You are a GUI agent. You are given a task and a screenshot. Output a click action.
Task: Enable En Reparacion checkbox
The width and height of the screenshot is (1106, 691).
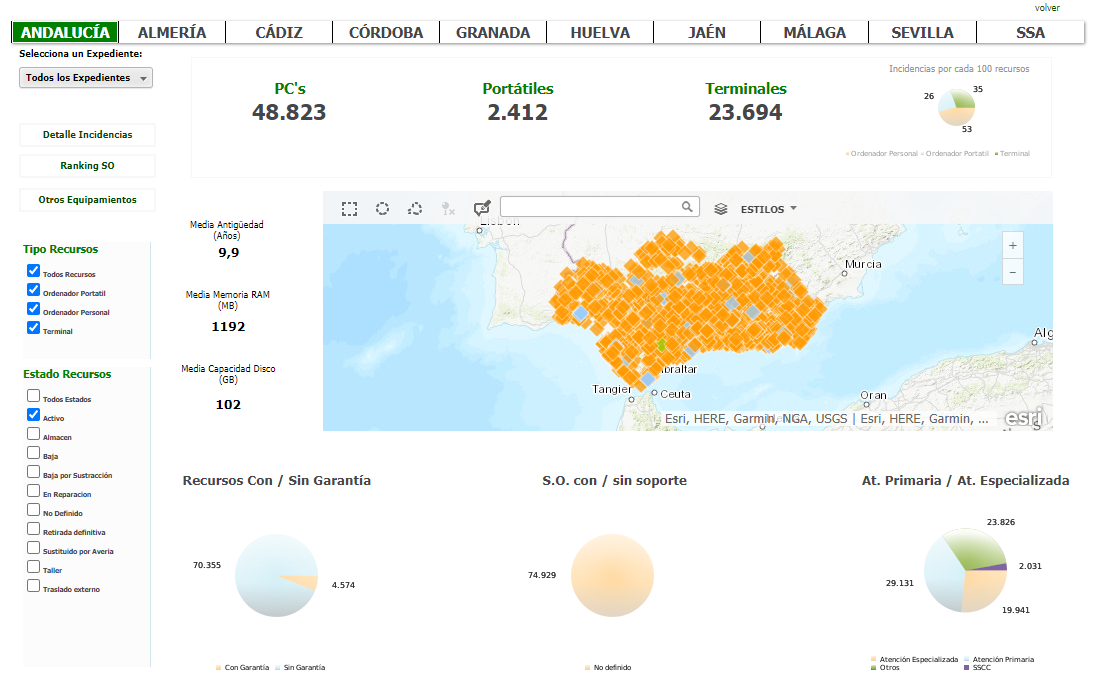[33, 491]
